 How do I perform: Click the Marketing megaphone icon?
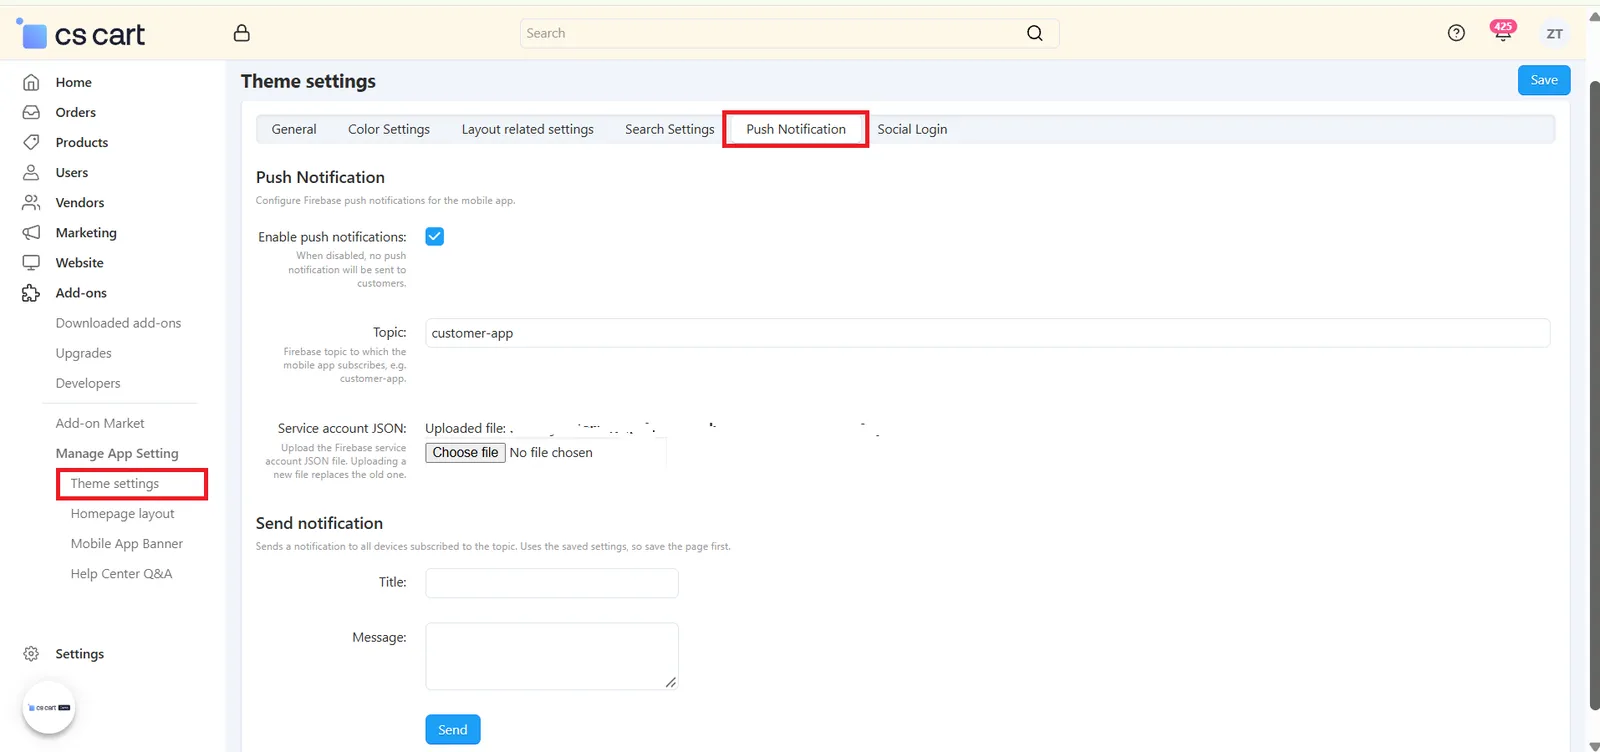31,232
